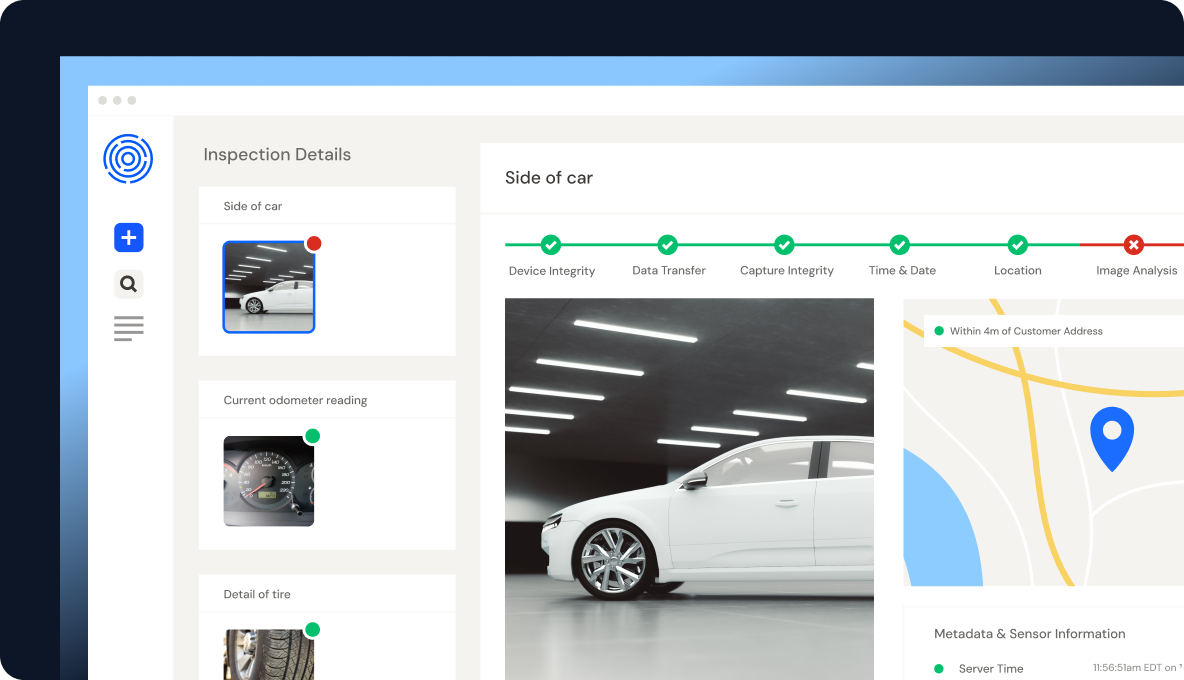Click the red status dot on Side of car thumbnail
Viewport: 1184px width, 680px height.
pyautogui.click(x=313, y=243)
